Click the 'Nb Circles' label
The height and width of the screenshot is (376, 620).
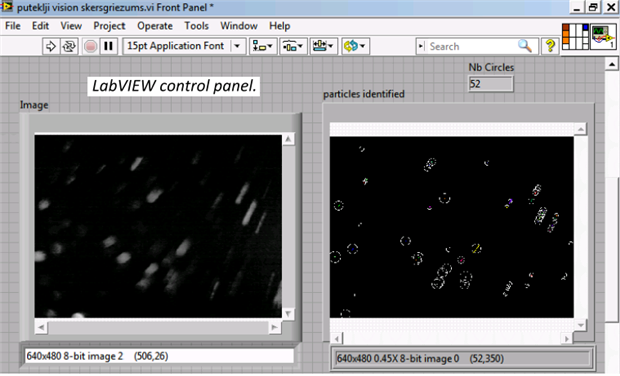(491, 68)
